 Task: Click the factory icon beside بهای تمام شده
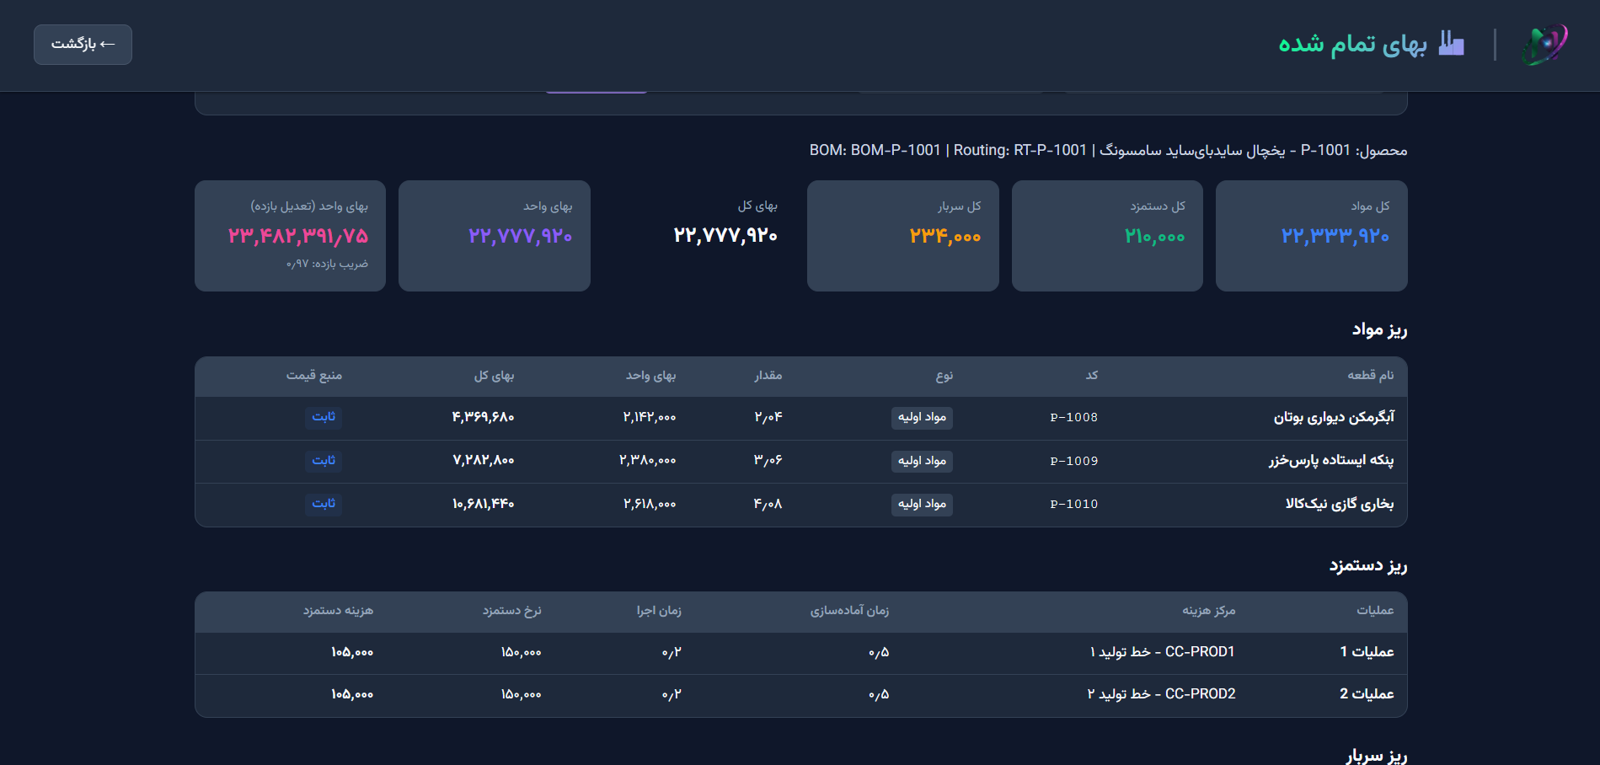click(x=1451, y=43)
